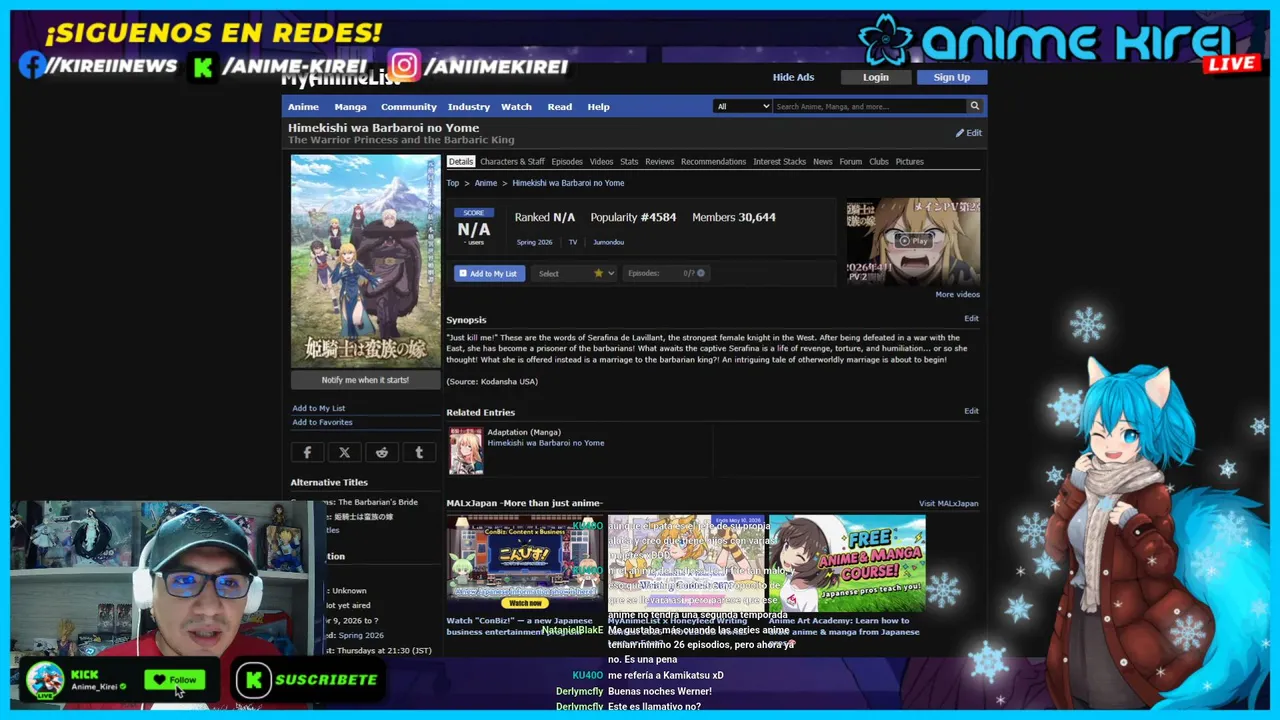
Task: Share the anime on Reddit
Action: (381, 452)
